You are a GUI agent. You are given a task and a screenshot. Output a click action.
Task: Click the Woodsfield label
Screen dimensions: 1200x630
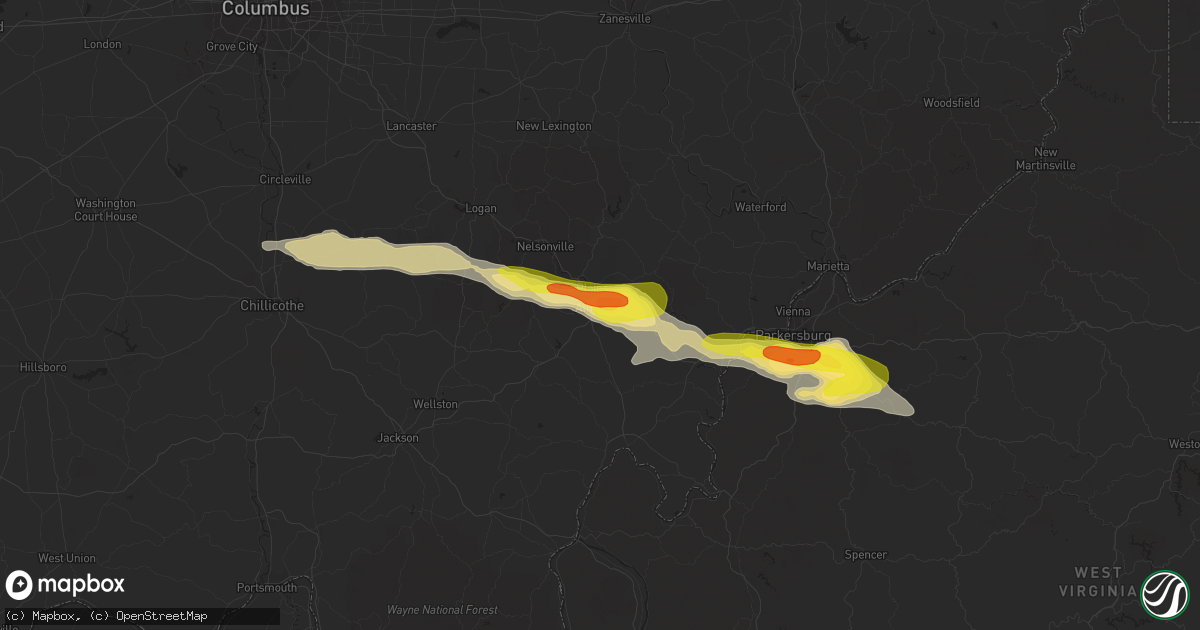point(951,103)
